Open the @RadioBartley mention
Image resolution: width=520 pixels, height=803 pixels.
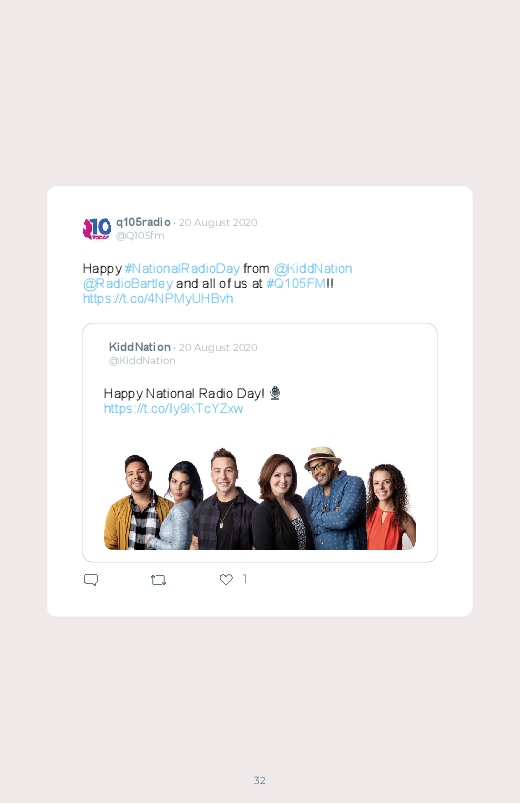(128, 283)
